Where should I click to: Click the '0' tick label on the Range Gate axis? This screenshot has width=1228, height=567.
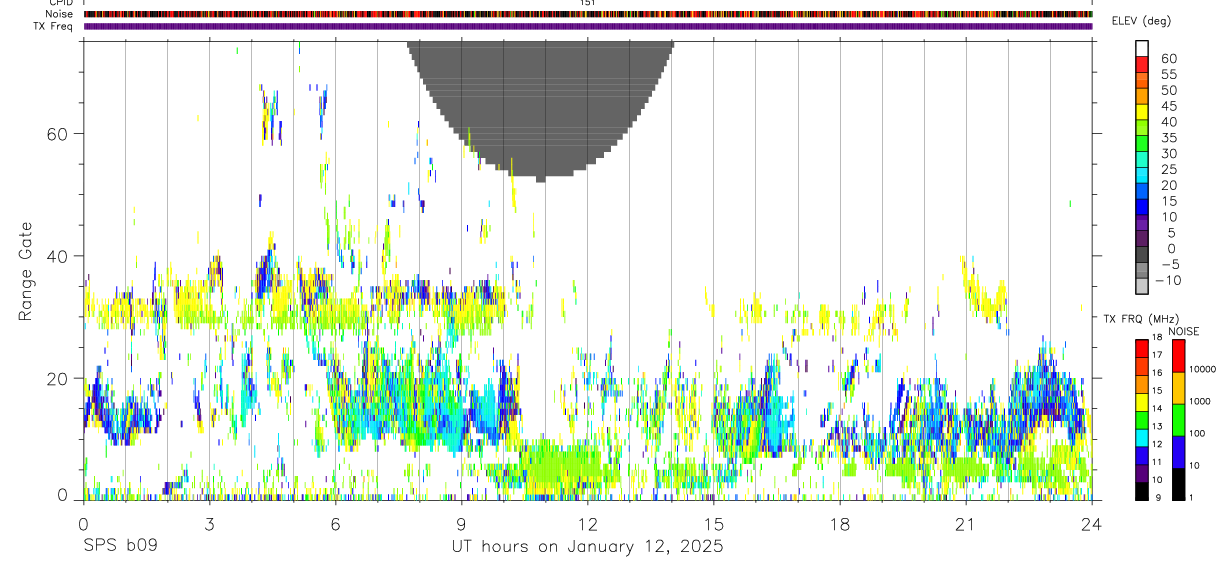click(x=63, y=495)
